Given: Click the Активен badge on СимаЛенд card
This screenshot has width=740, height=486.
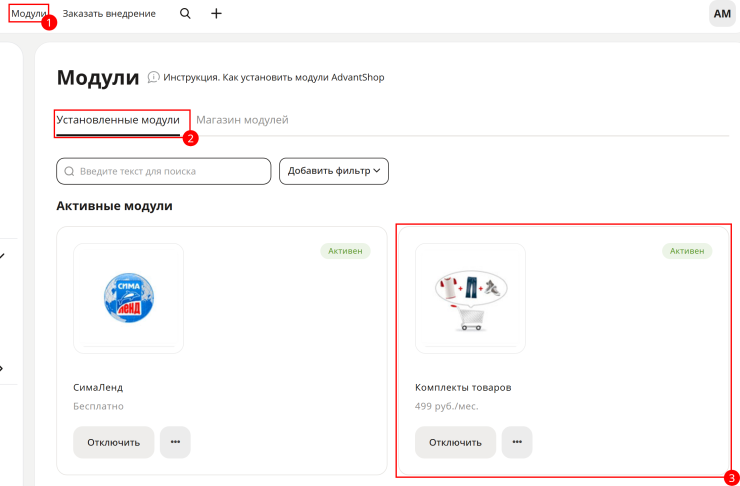Looking at the screenshot, I should (x=345, y=251).
